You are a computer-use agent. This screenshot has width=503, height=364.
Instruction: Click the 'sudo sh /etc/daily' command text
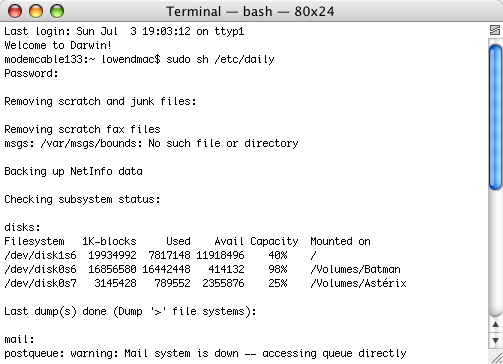[220, 59]
